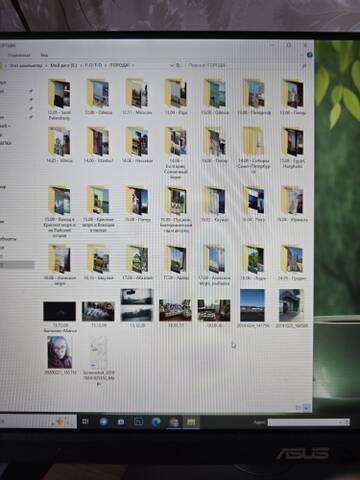Open the Share ribbon tab
Screen dimensions: 360x480
(x=19, y=55)
